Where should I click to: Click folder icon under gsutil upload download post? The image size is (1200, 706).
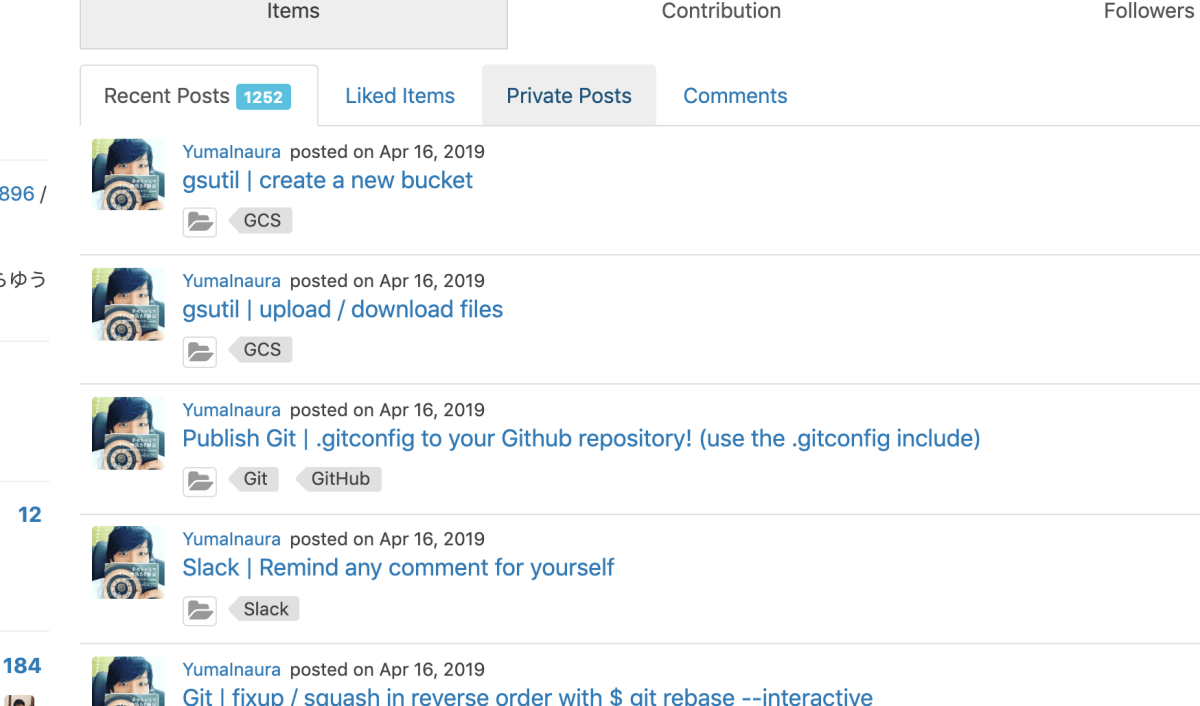tap(200, 351)
